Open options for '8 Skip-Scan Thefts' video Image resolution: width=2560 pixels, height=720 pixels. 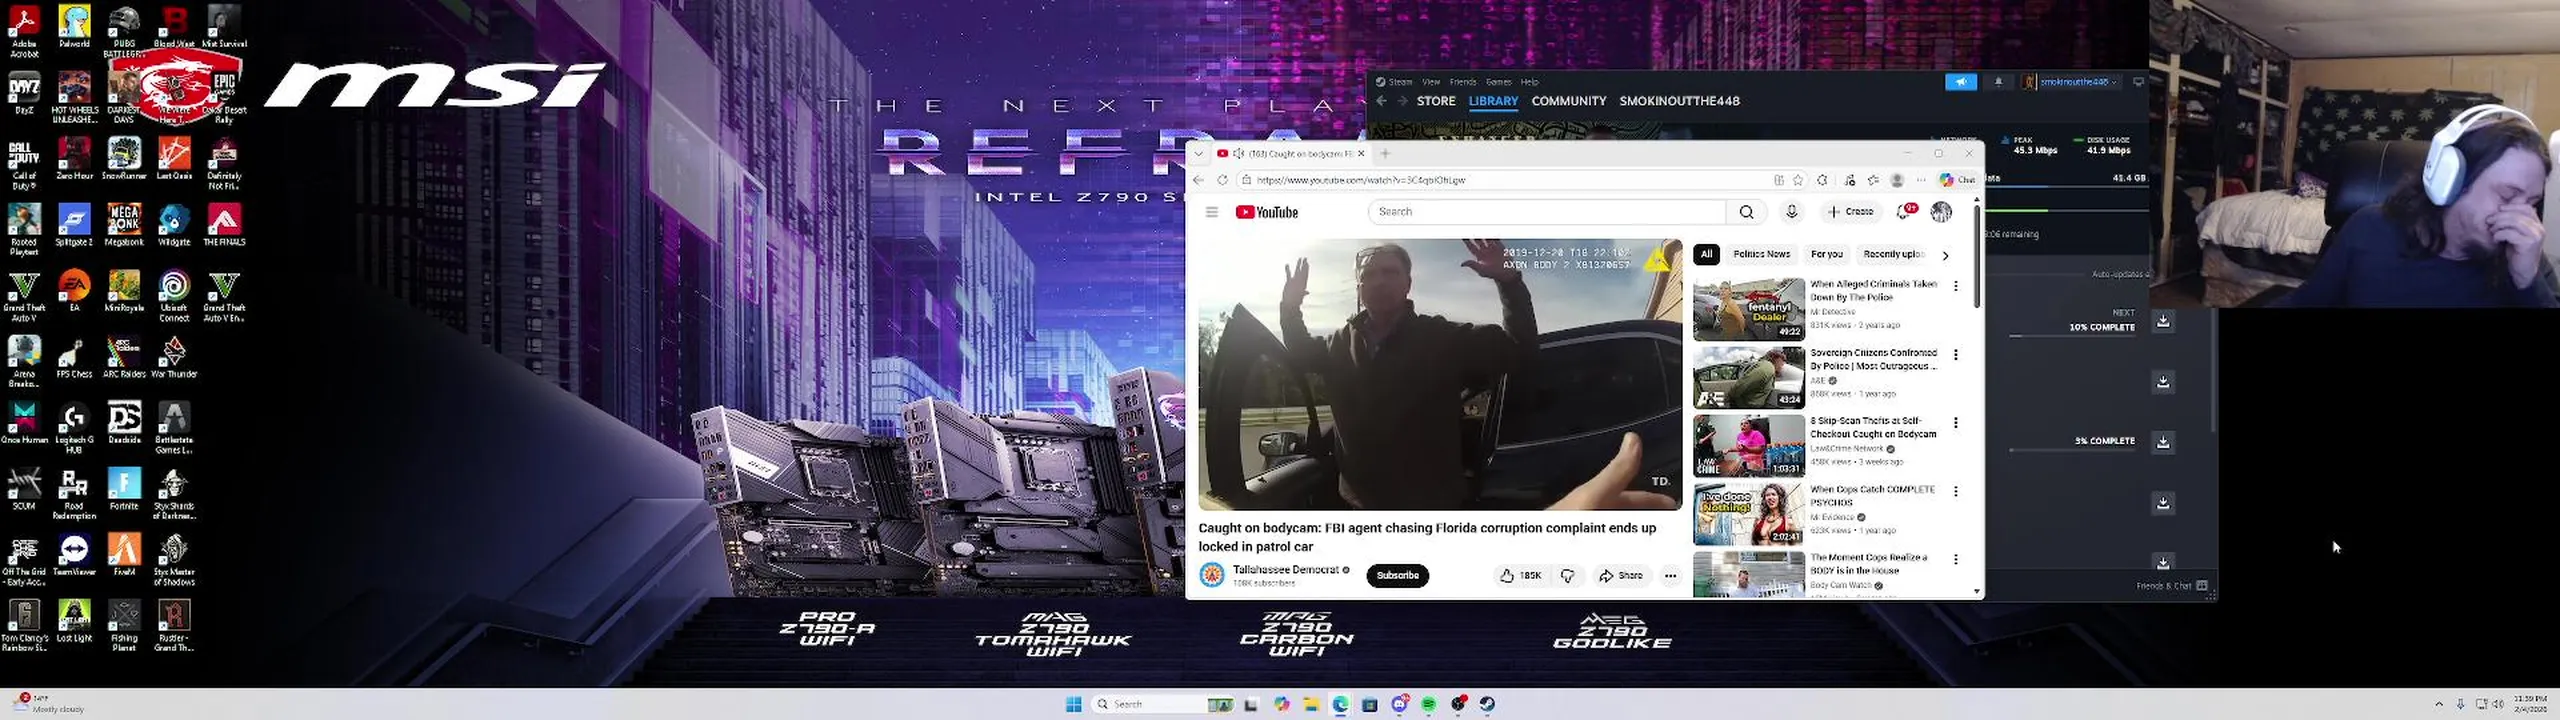click(1955, 423)
